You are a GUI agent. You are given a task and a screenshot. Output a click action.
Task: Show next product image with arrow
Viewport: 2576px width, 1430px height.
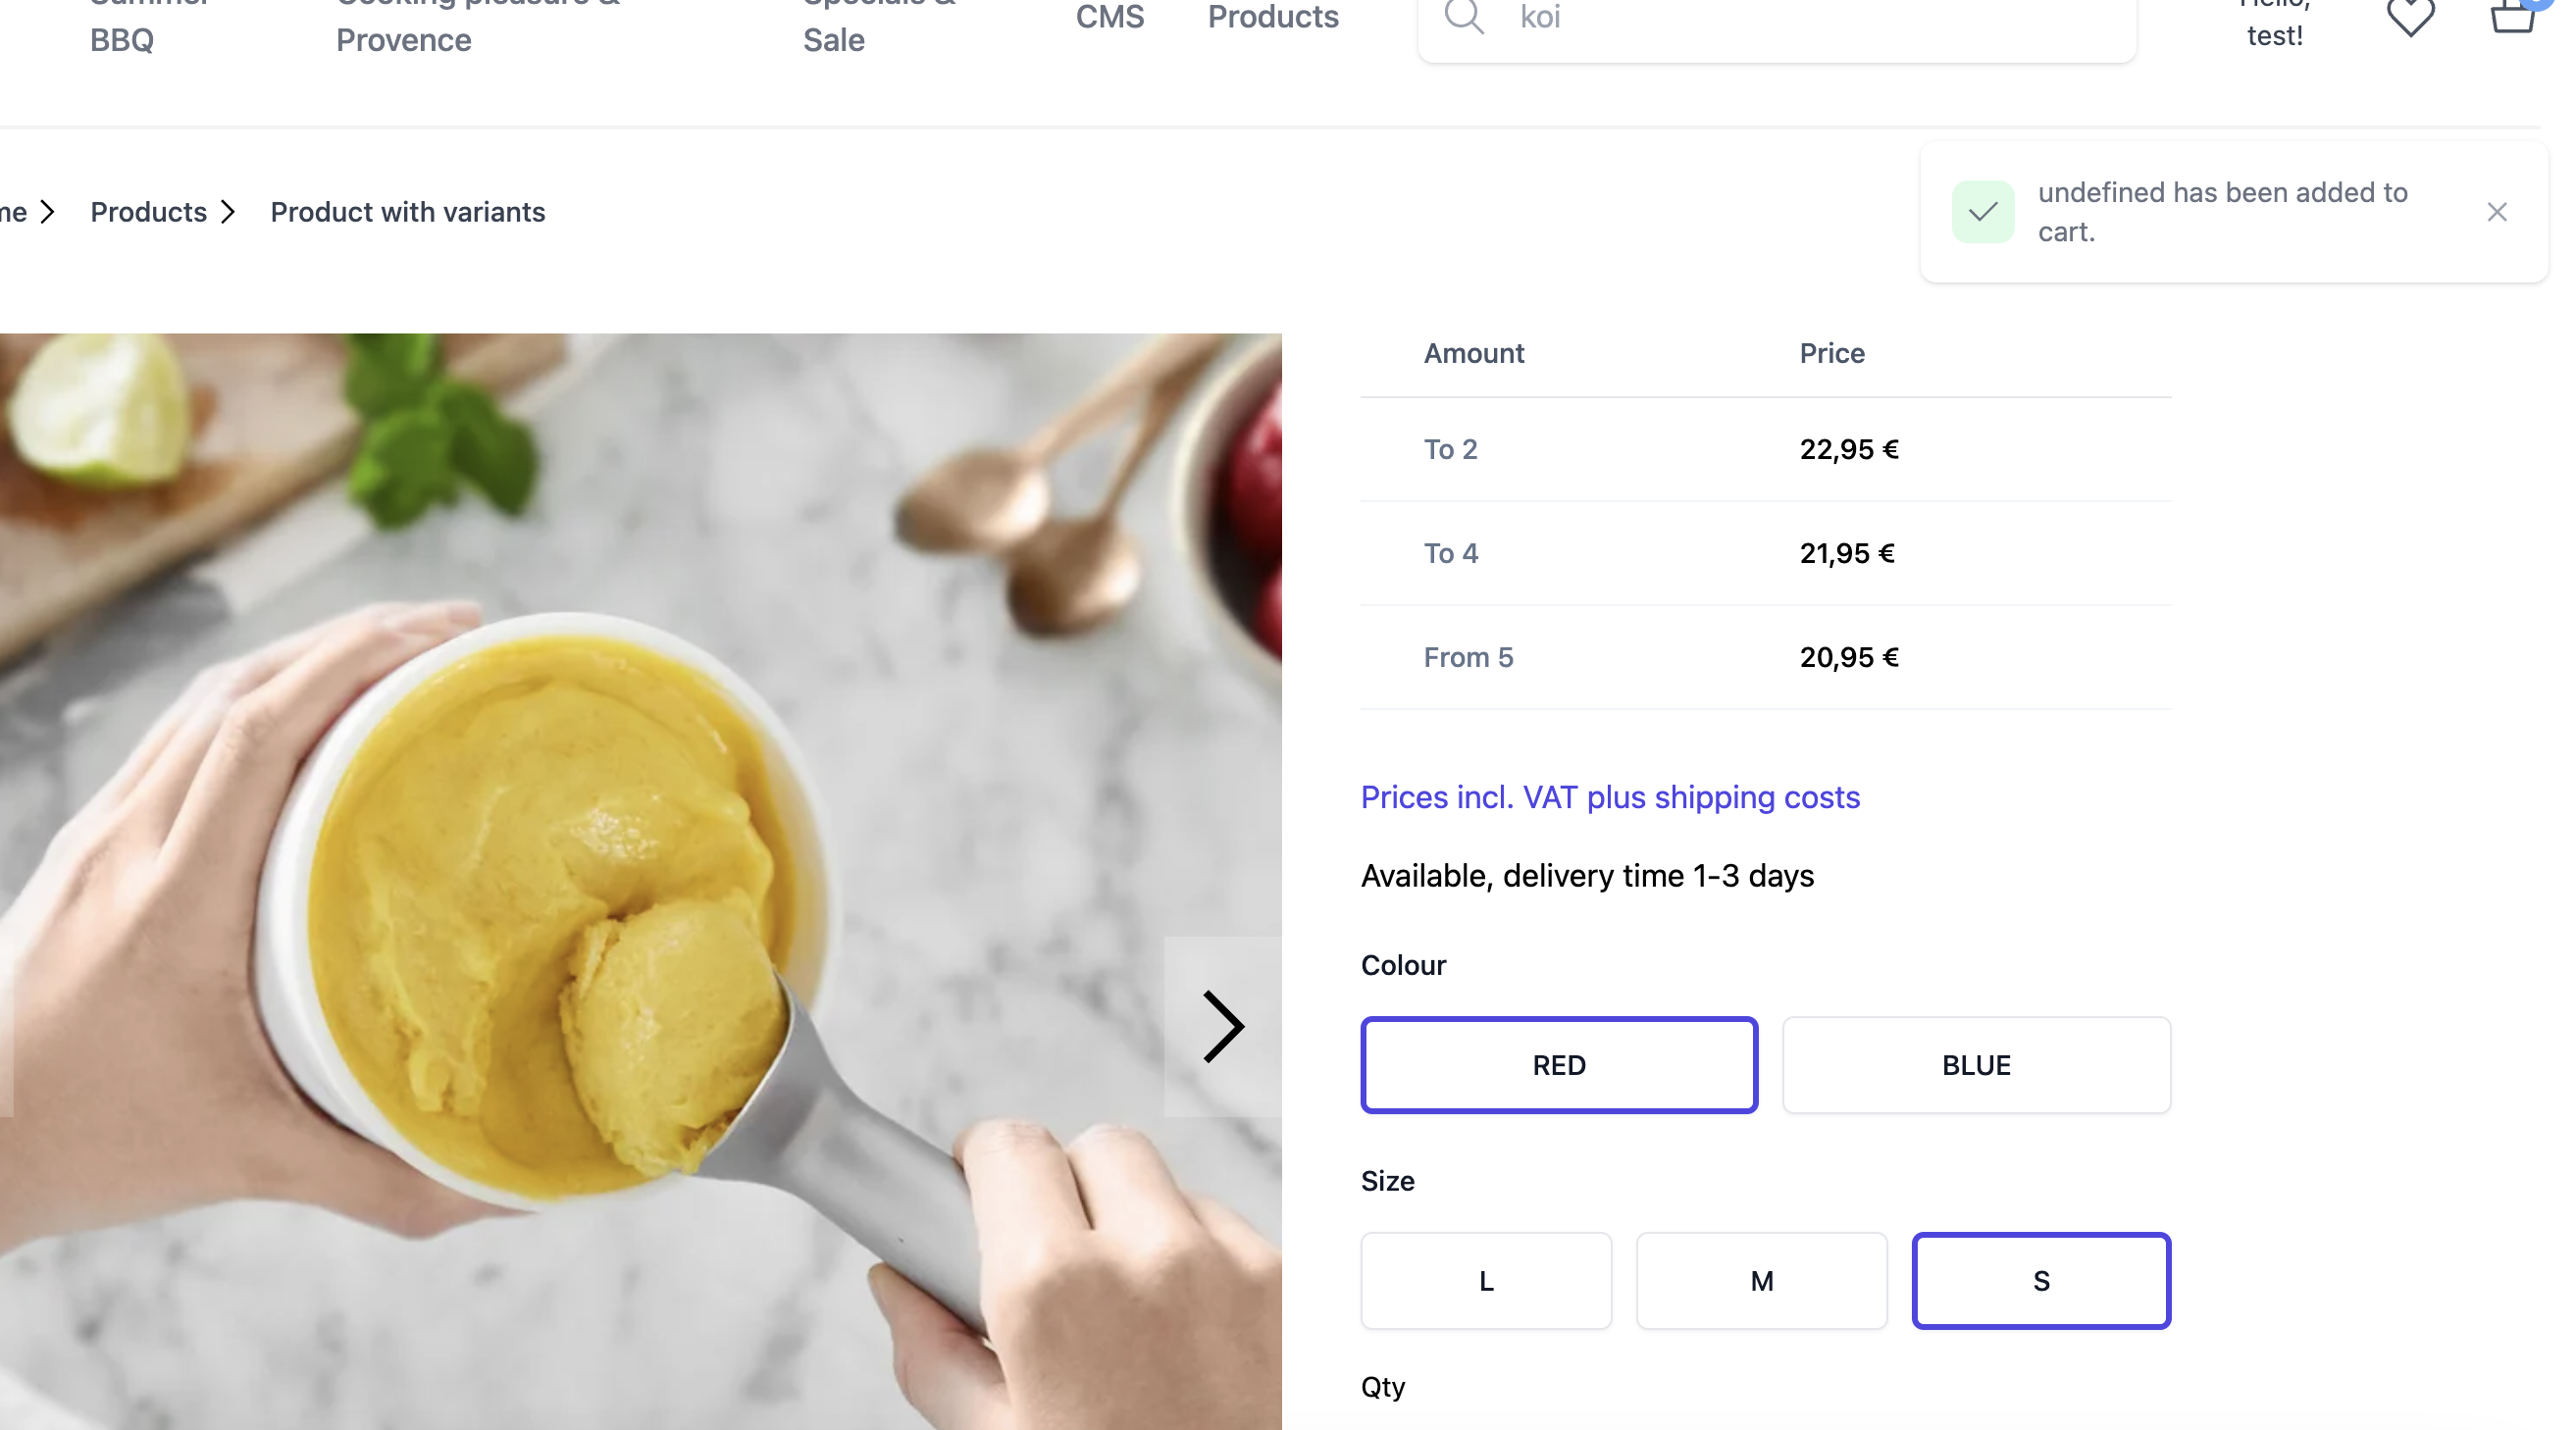[1222, 1026]
